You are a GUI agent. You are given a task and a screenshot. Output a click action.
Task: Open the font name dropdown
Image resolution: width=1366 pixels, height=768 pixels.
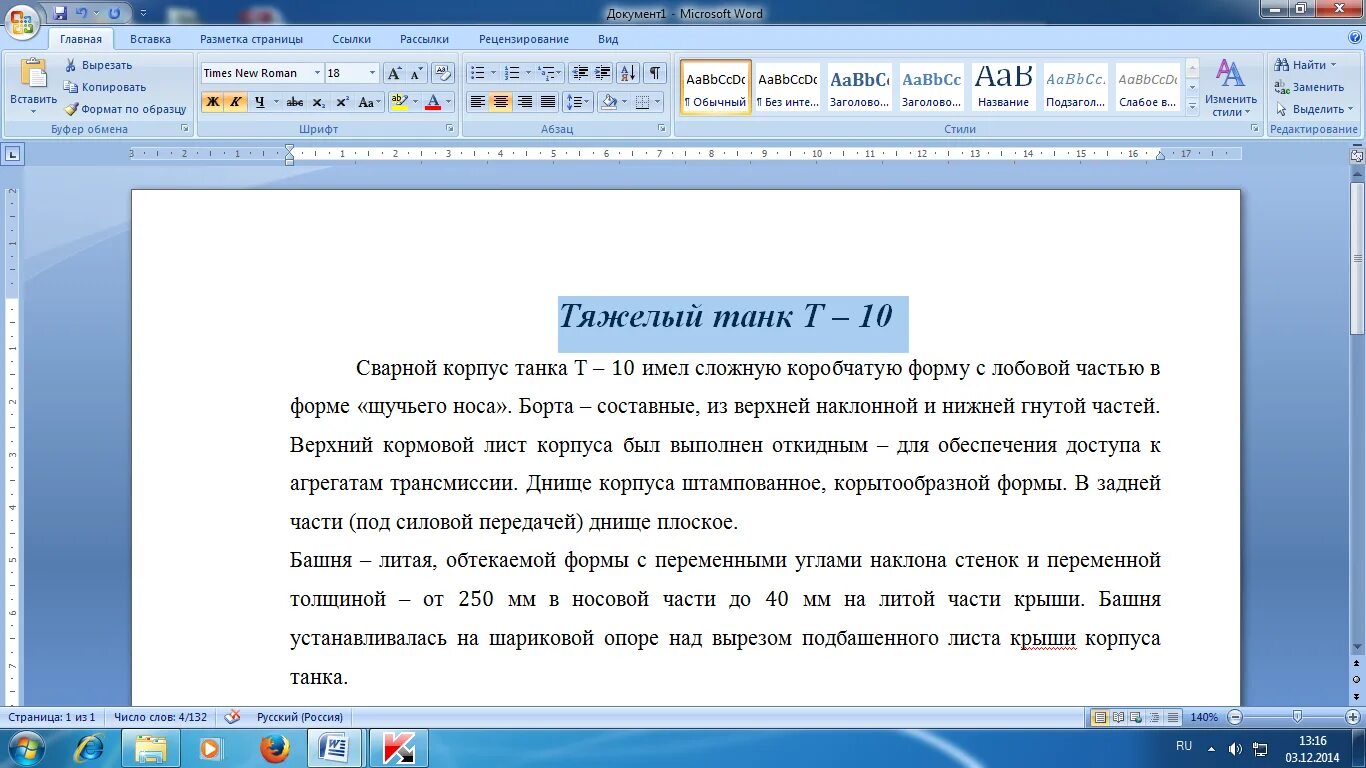317,73
